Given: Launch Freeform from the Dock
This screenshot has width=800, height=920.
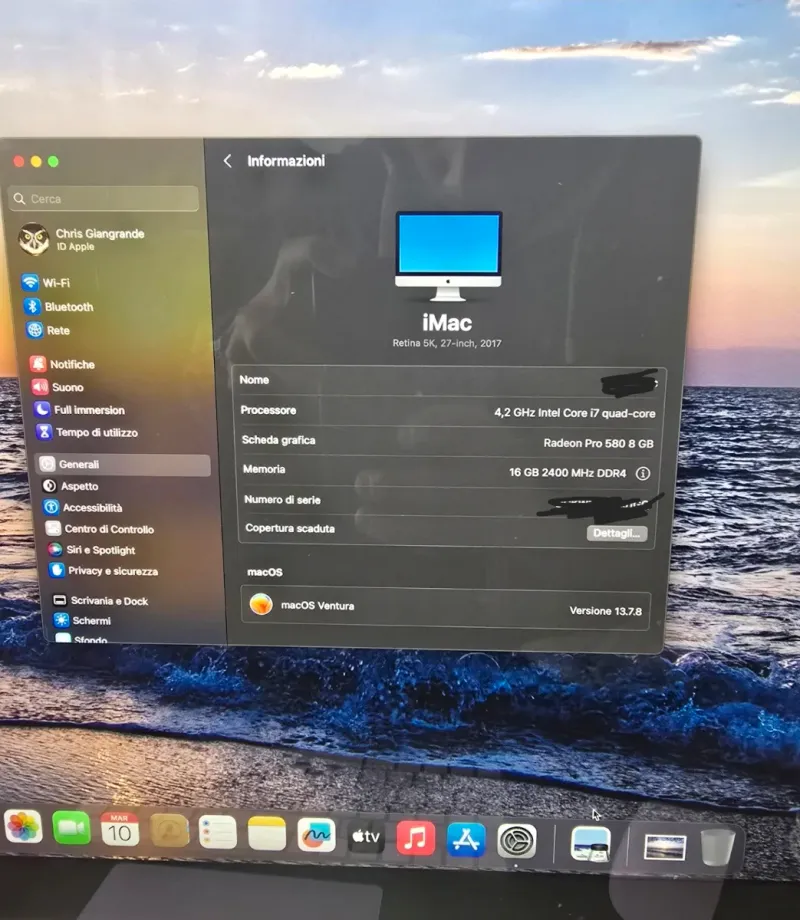Looking at the screenshot, I should coord(316,834).
